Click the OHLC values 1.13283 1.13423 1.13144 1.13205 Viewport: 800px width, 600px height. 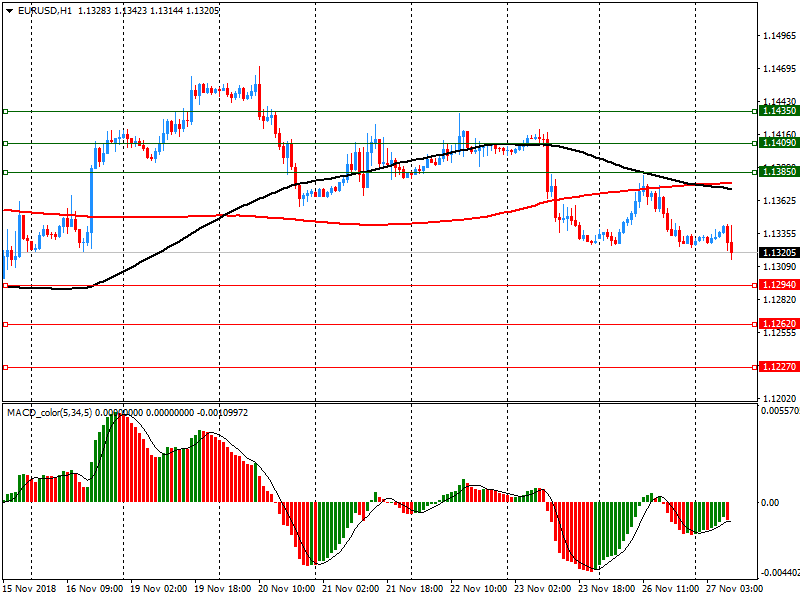point(149,11)
